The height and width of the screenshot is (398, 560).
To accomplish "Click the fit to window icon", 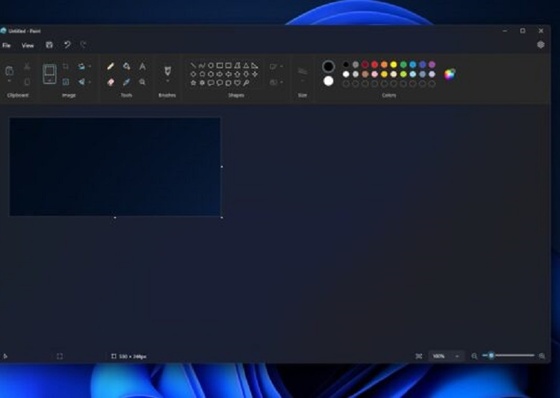I will pos(419,356).
